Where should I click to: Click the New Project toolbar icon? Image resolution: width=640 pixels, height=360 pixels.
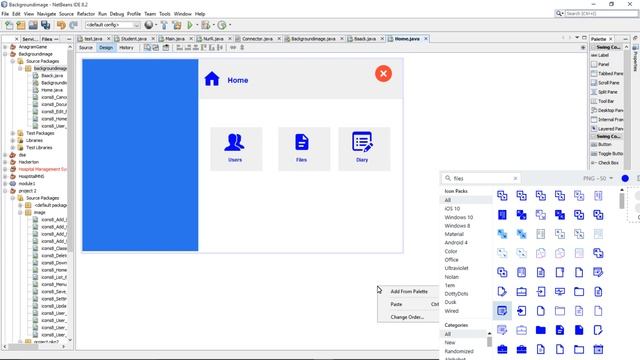pyautogui.click(x=21, y=25)
